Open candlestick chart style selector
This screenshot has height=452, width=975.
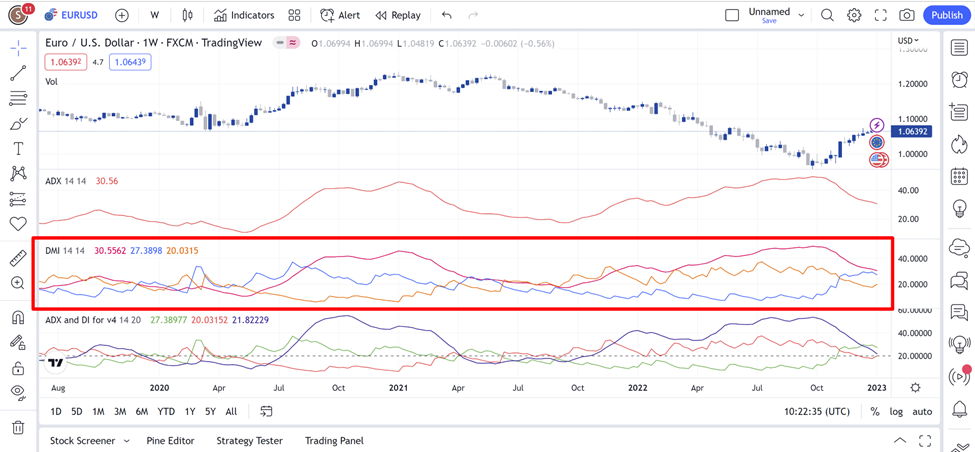pyautogui.click(x=188, y=15)
